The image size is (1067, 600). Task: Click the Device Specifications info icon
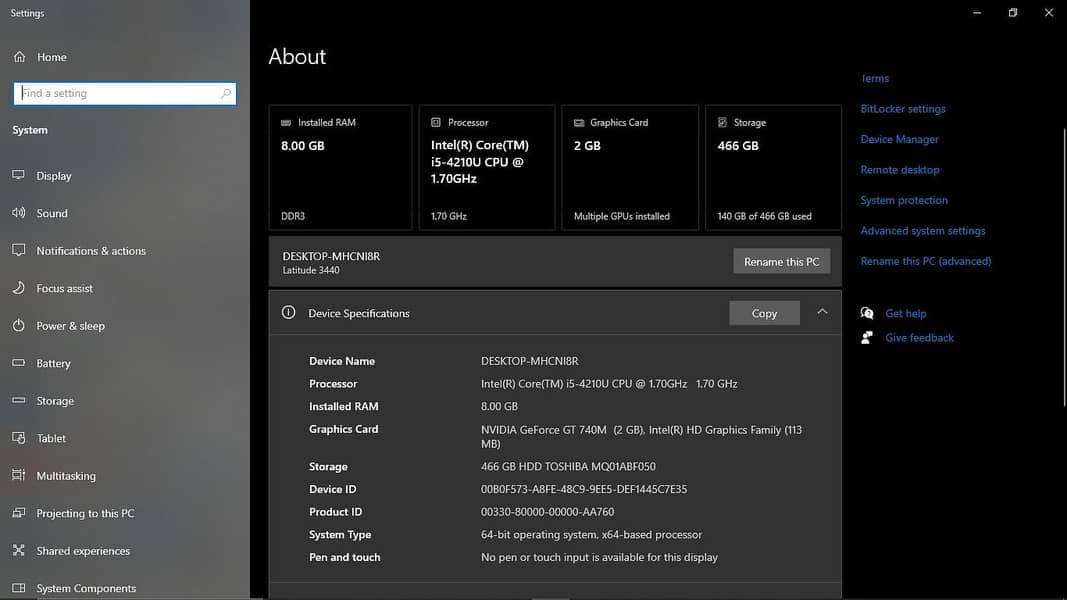coord(289,312)
